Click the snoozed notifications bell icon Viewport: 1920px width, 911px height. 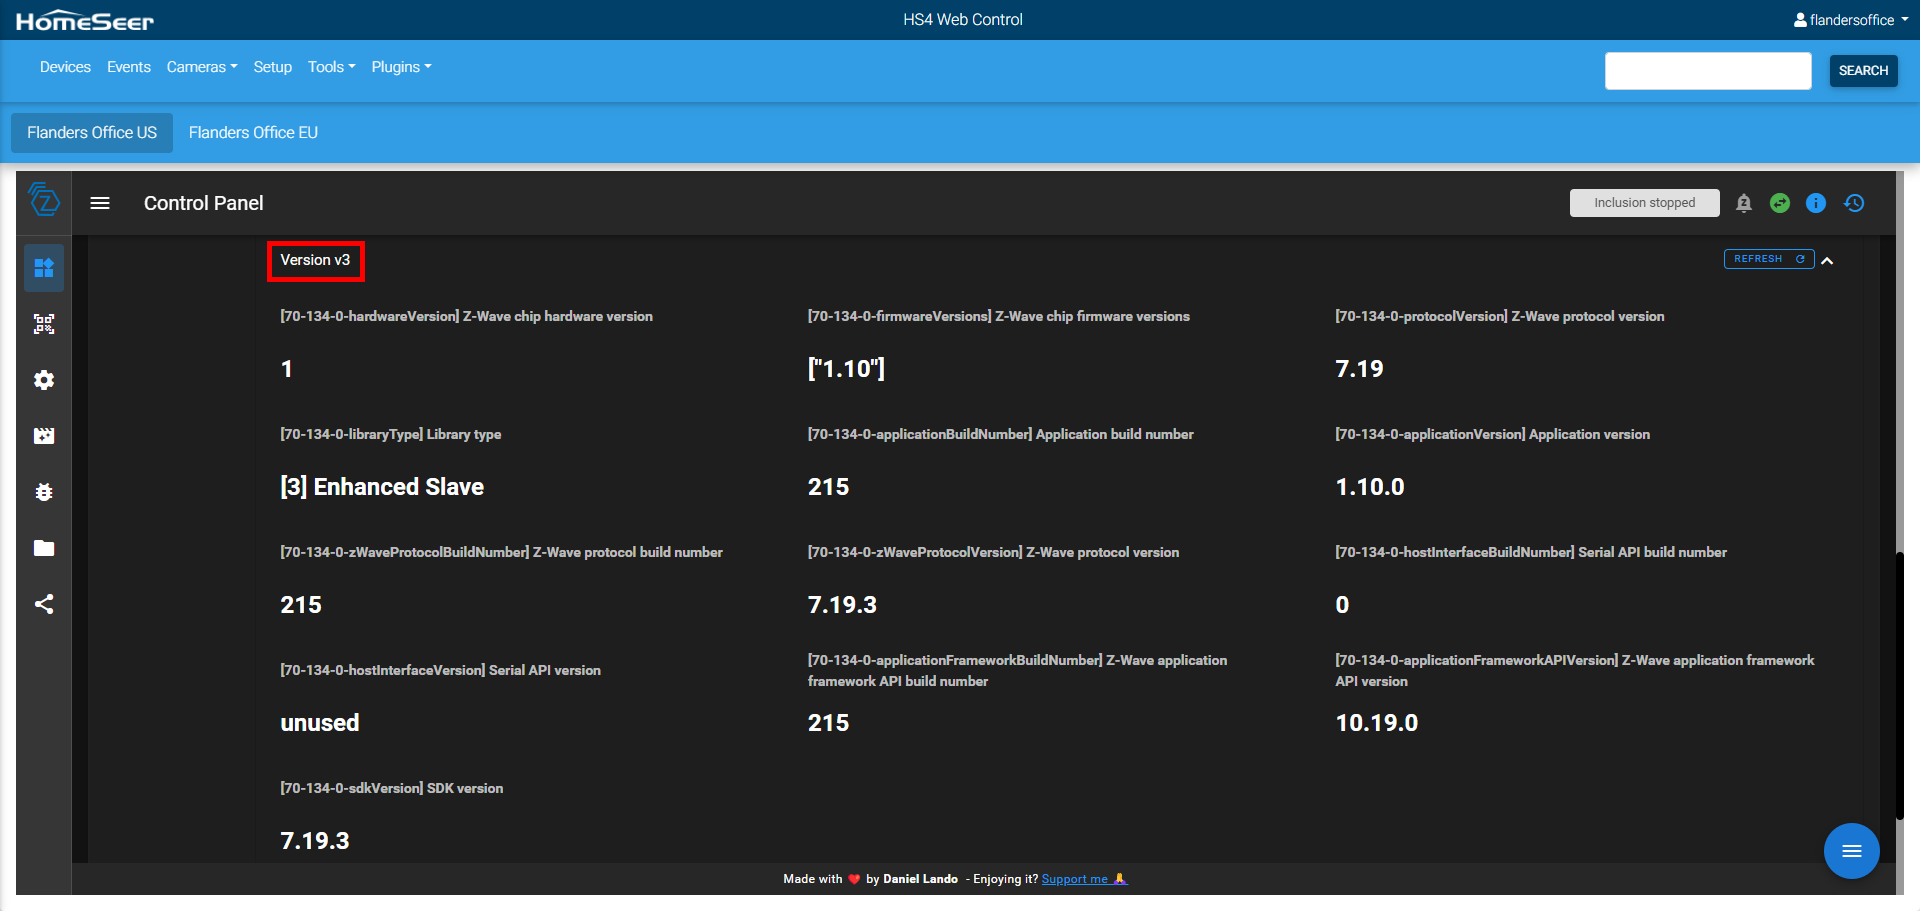pos(1744,203)
